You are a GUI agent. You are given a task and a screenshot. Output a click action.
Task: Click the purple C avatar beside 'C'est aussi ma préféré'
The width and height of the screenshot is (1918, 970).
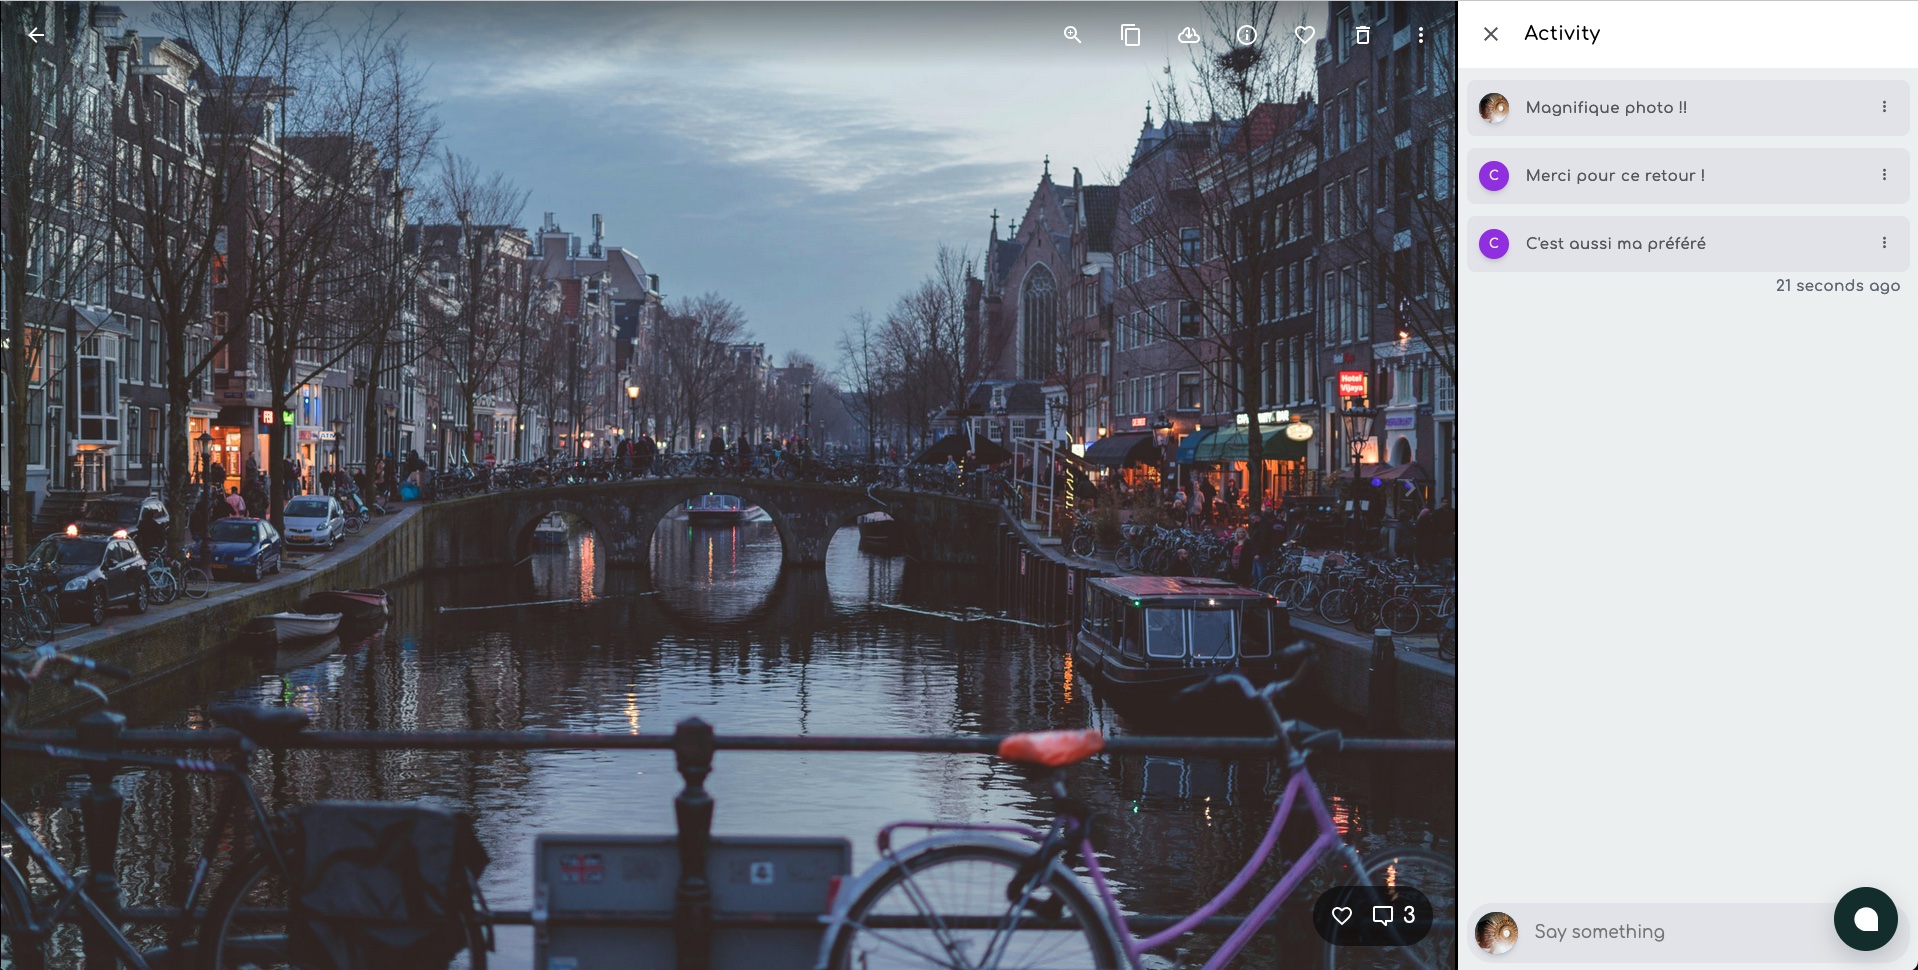coord(1494,244)
